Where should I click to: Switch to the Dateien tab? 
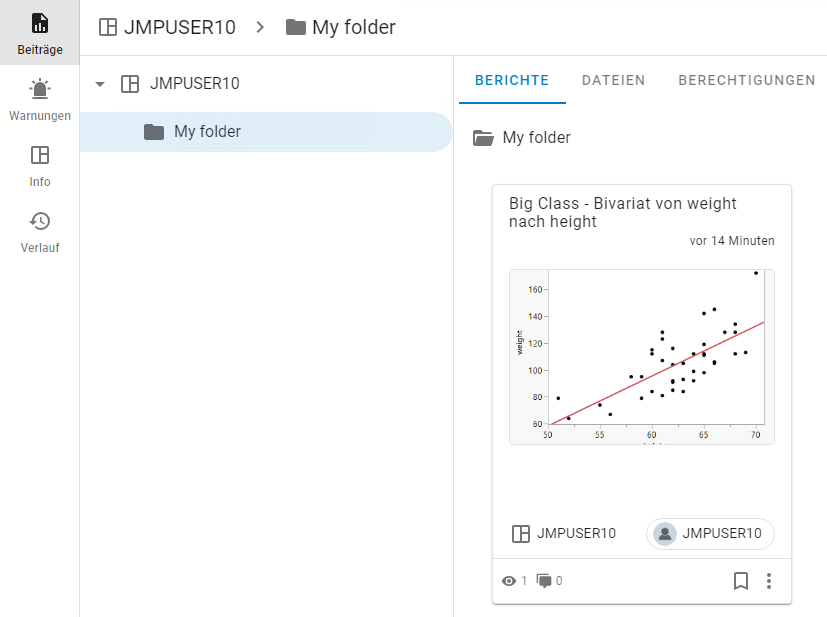(613, 81)
